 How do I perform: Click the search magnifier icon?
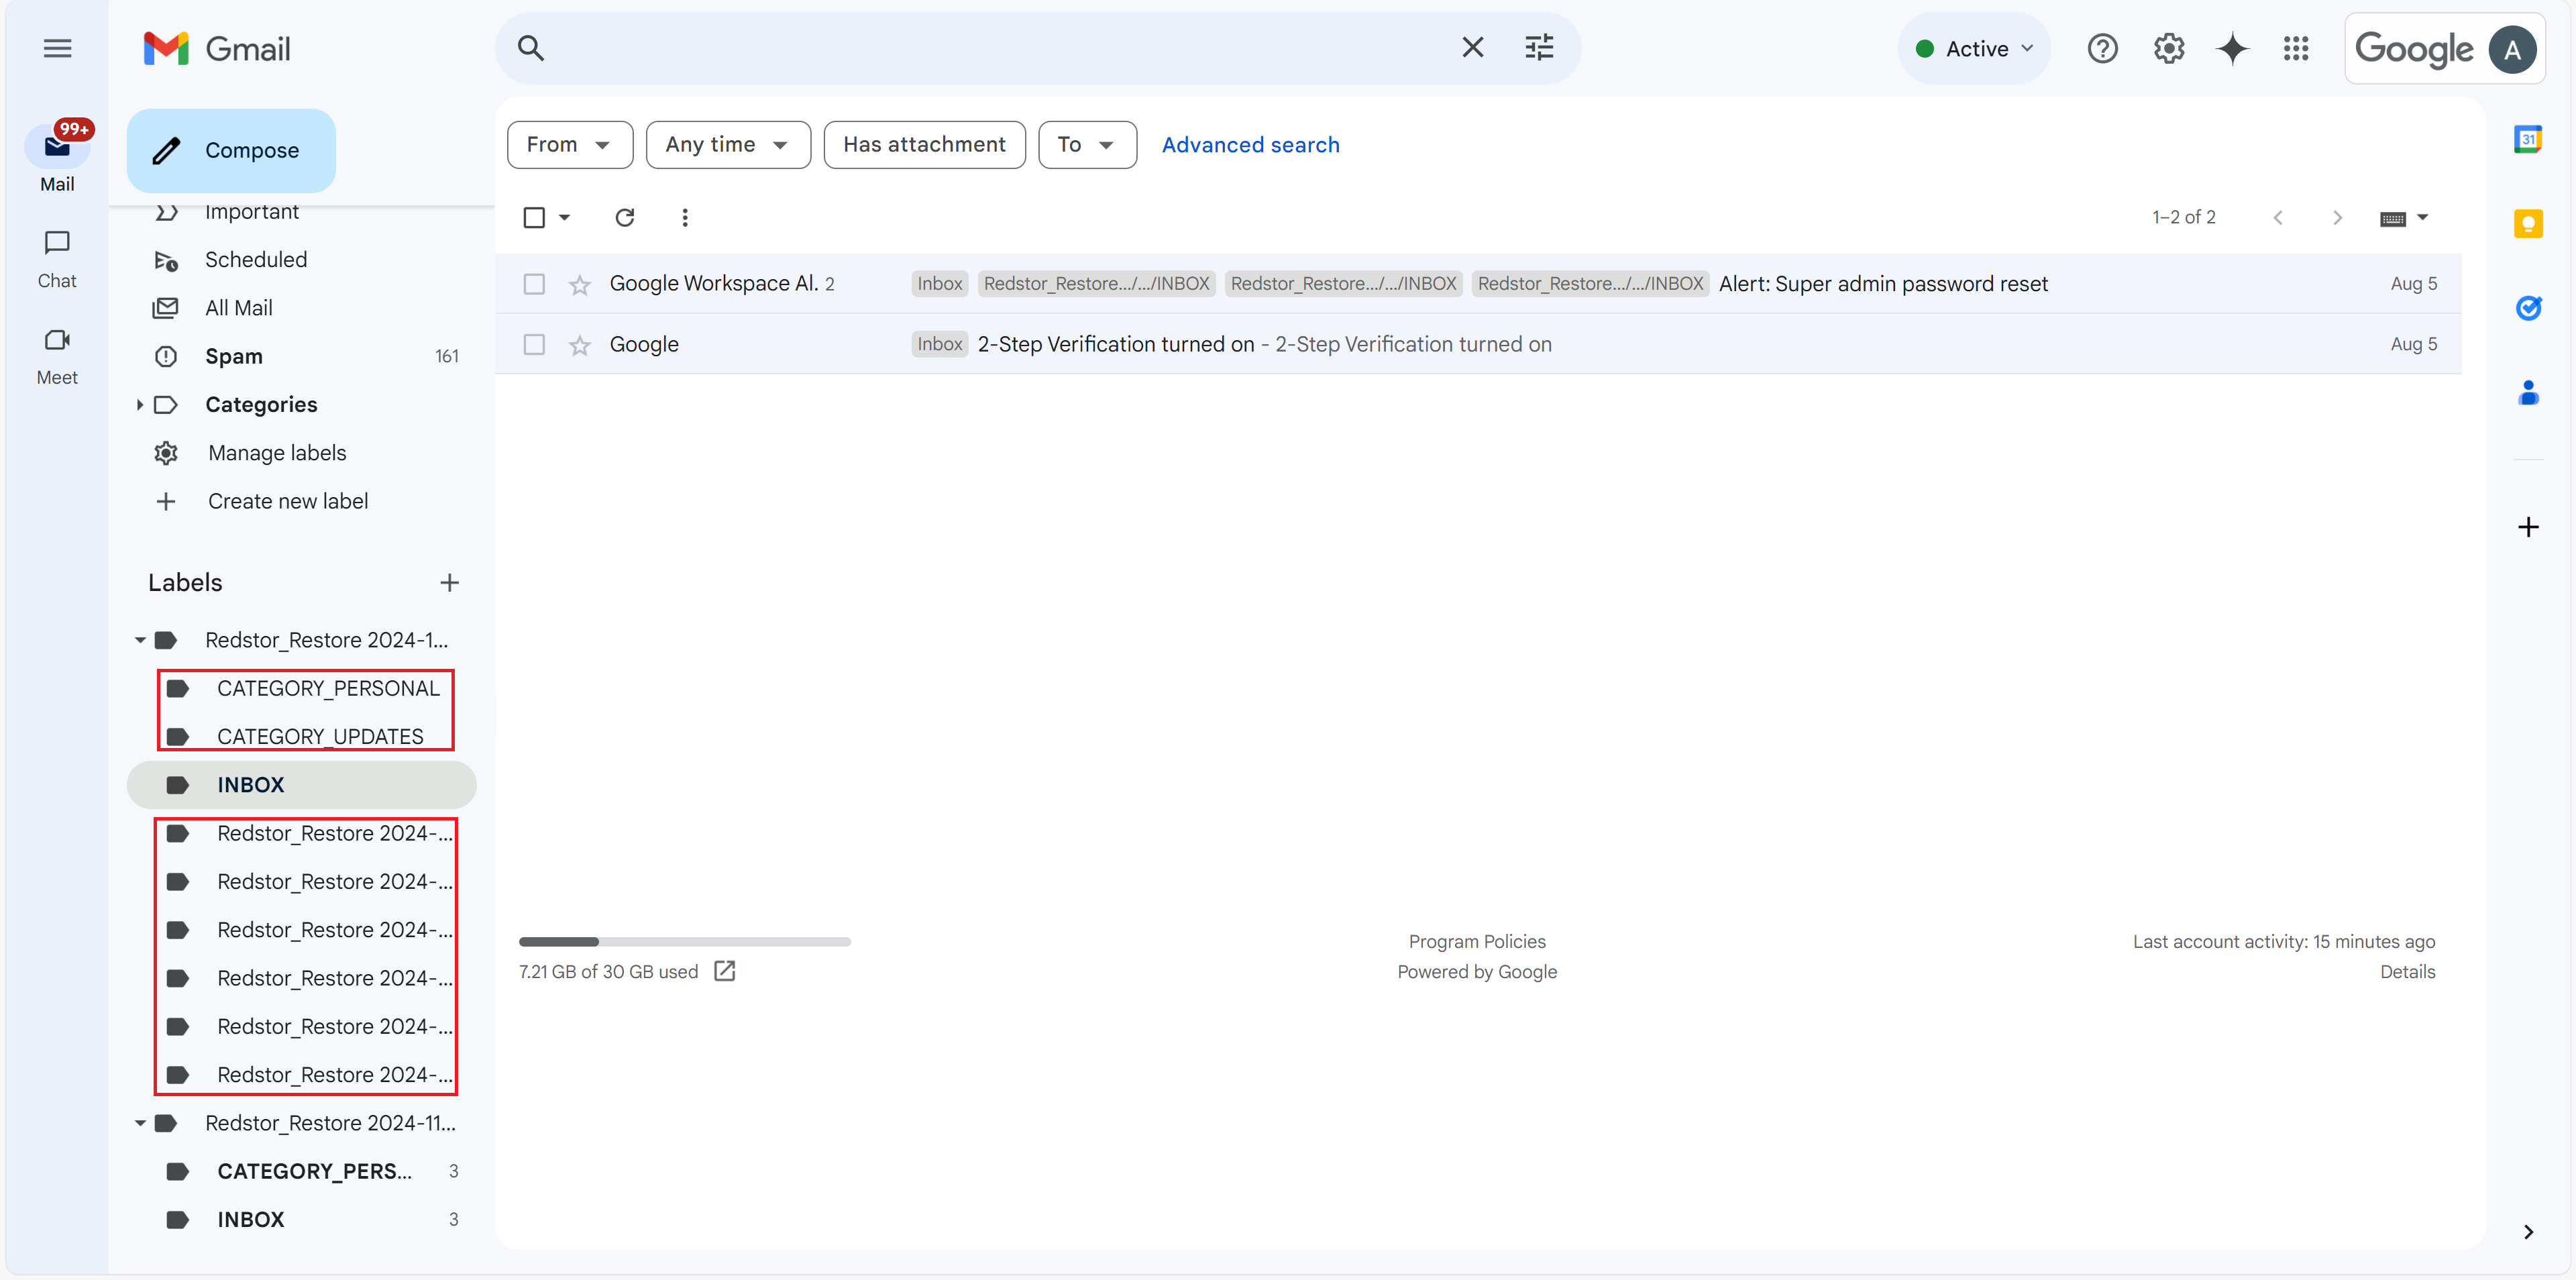pos(530,48)
